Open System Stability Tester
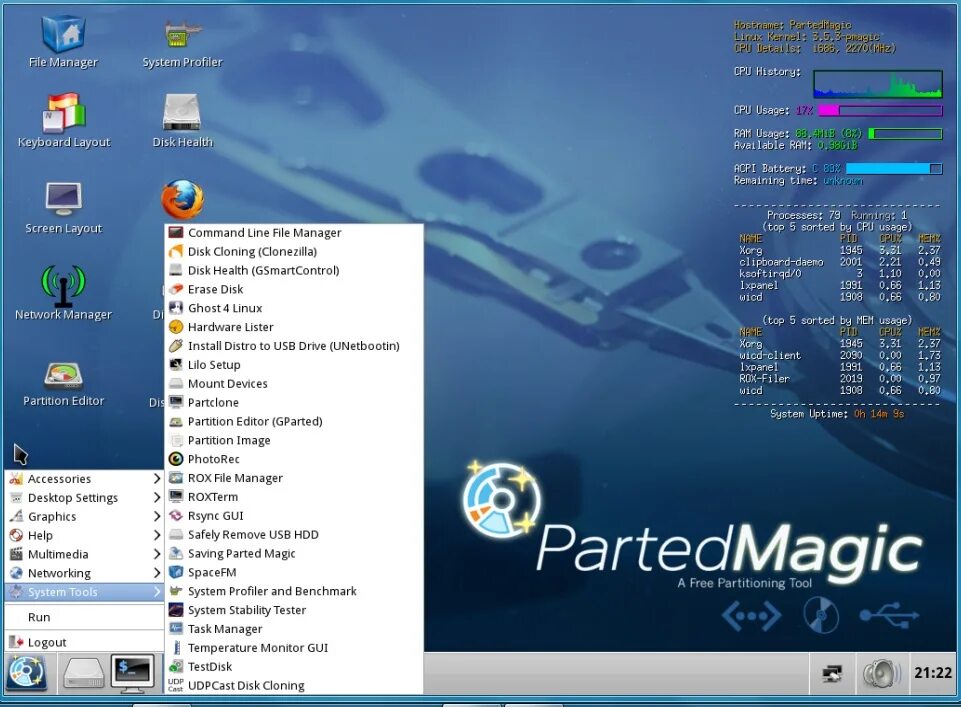 coord(294,610)
